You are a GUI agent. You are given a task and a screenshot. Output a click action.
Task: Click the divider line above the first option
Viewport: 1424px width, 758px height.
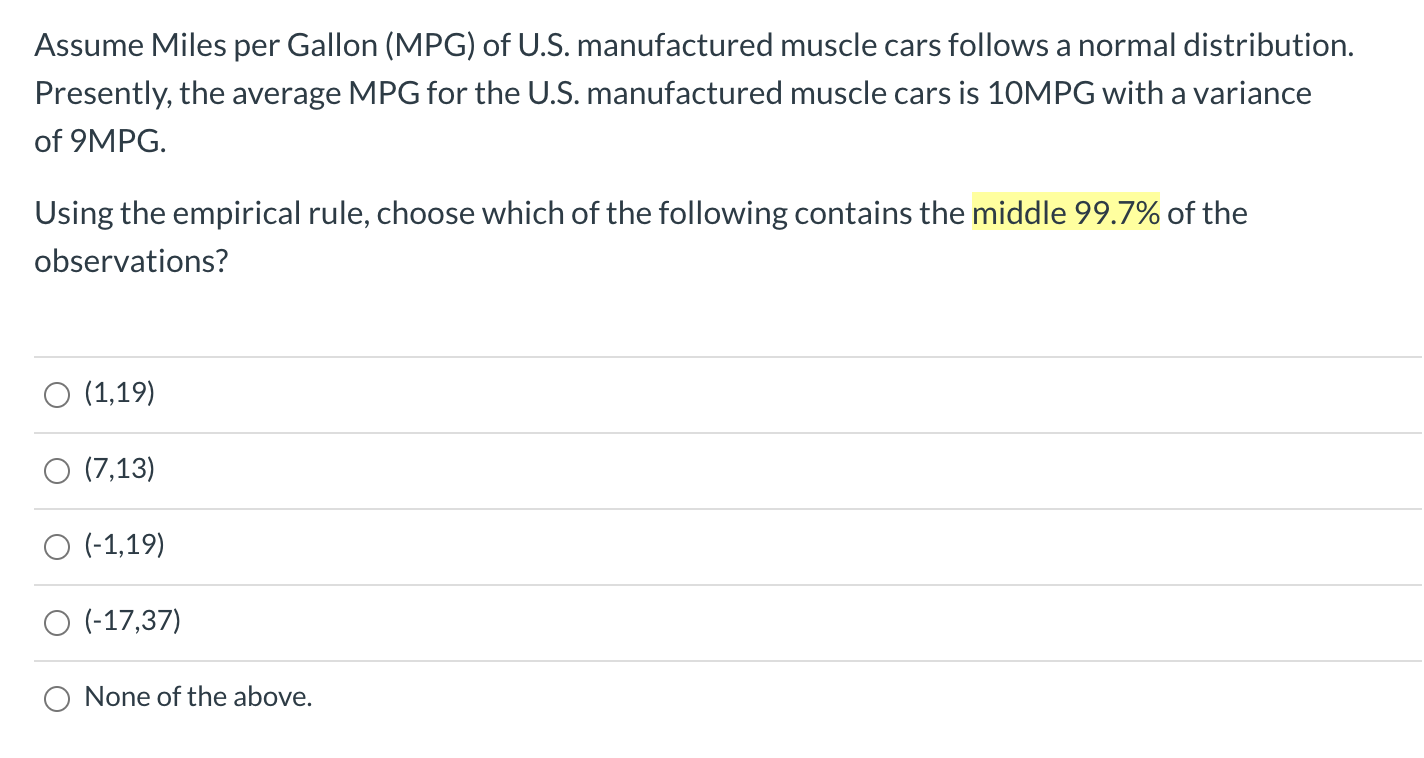pyautogui.click(x=712, y=357)
